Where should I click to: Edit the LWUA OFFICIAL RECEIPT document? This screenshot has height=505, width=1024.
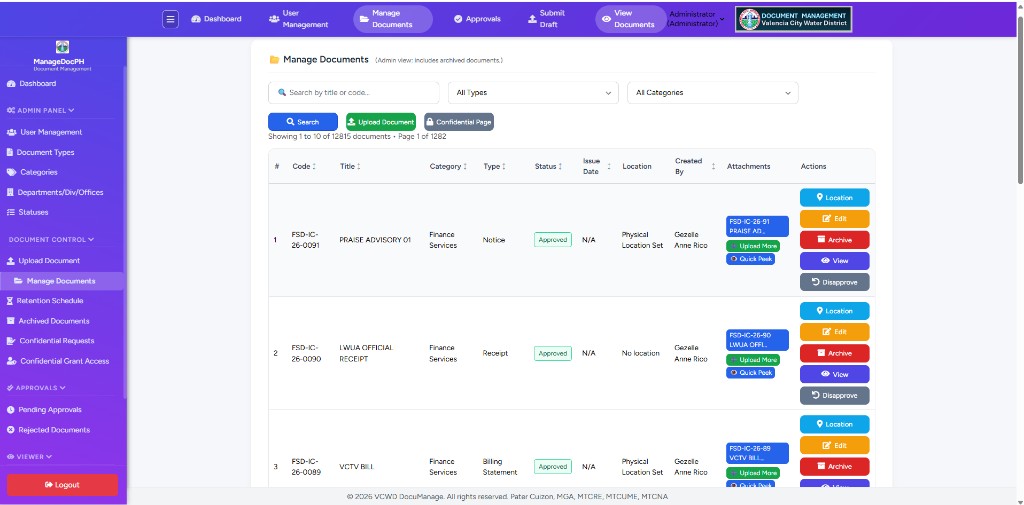click(835, 332)
